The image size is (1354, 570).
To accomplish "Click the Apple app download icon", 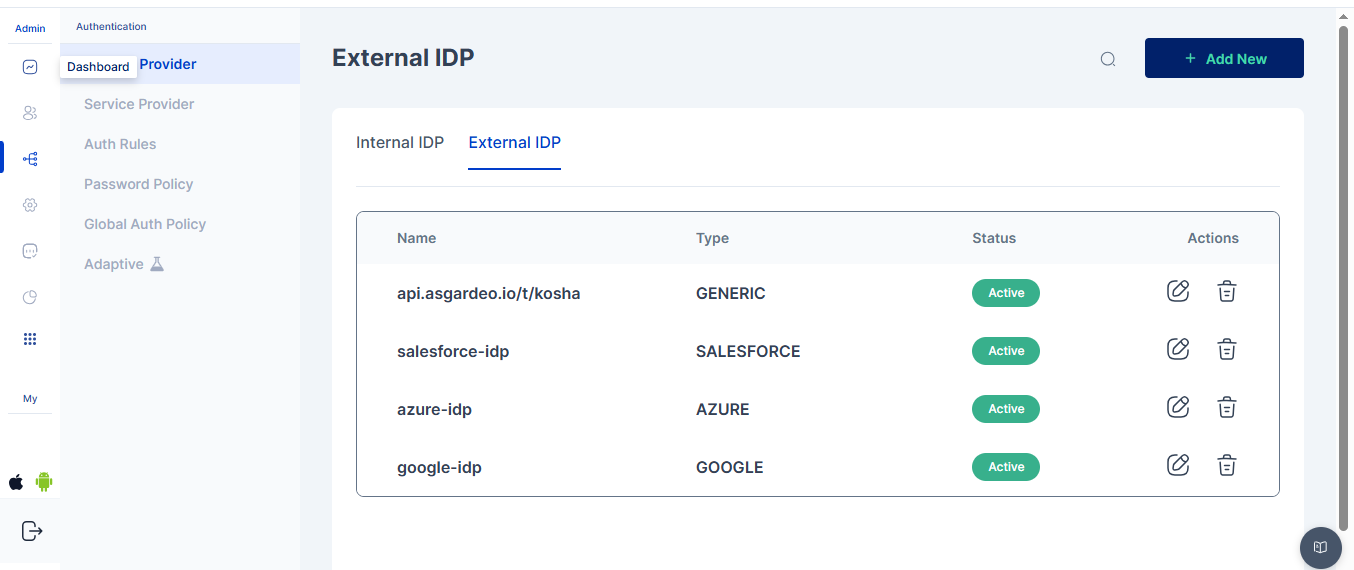I will tap(16, 482).
